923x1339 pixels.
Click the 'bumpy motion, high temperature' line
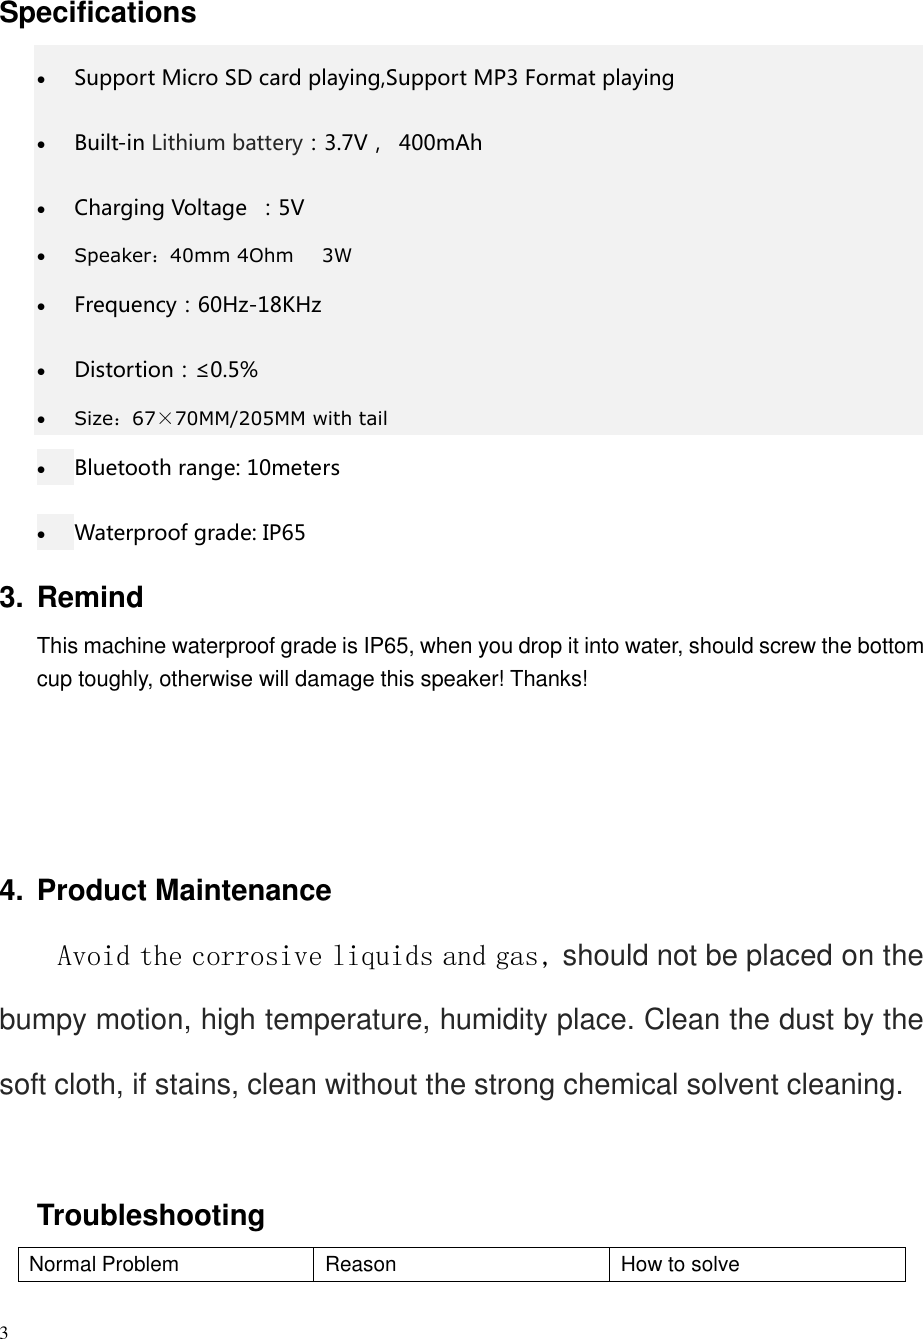pos(461,1021)
